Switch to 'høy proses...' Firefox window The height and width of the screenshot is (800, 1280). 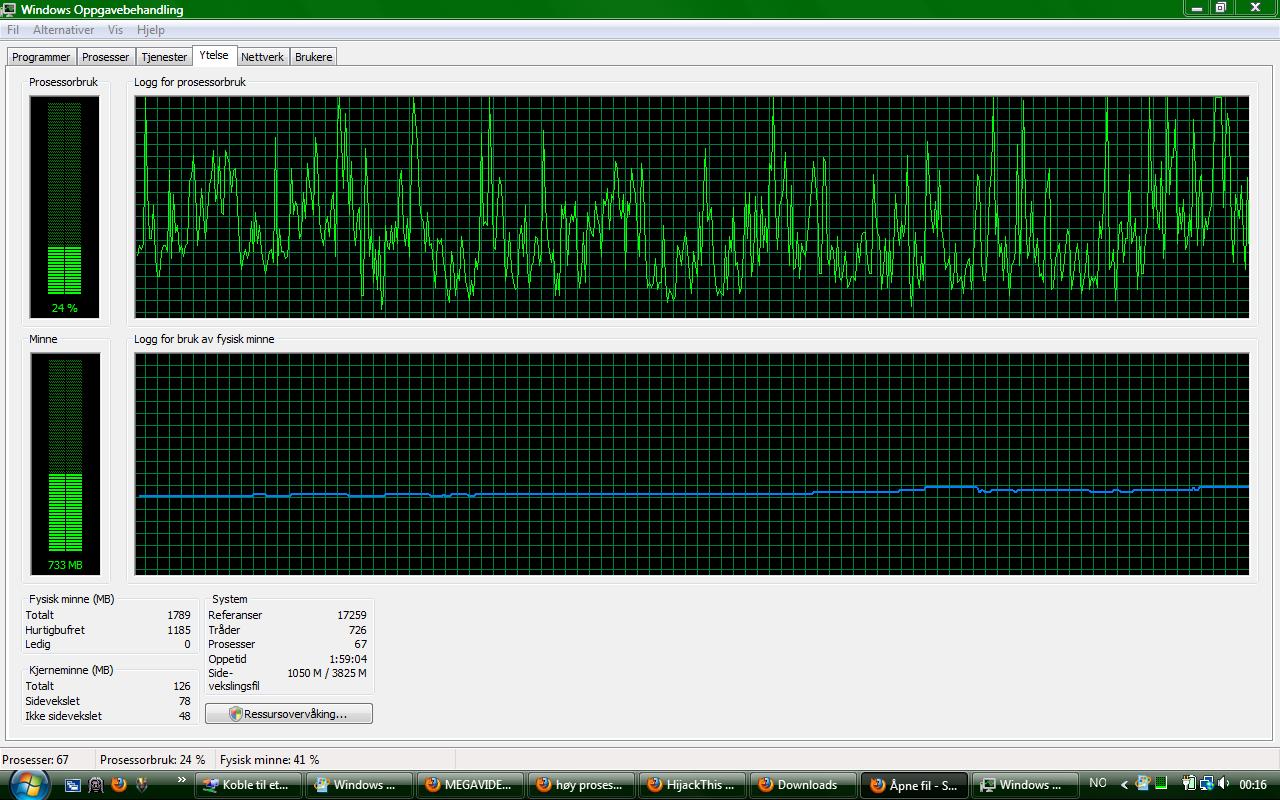pos(581,785)
